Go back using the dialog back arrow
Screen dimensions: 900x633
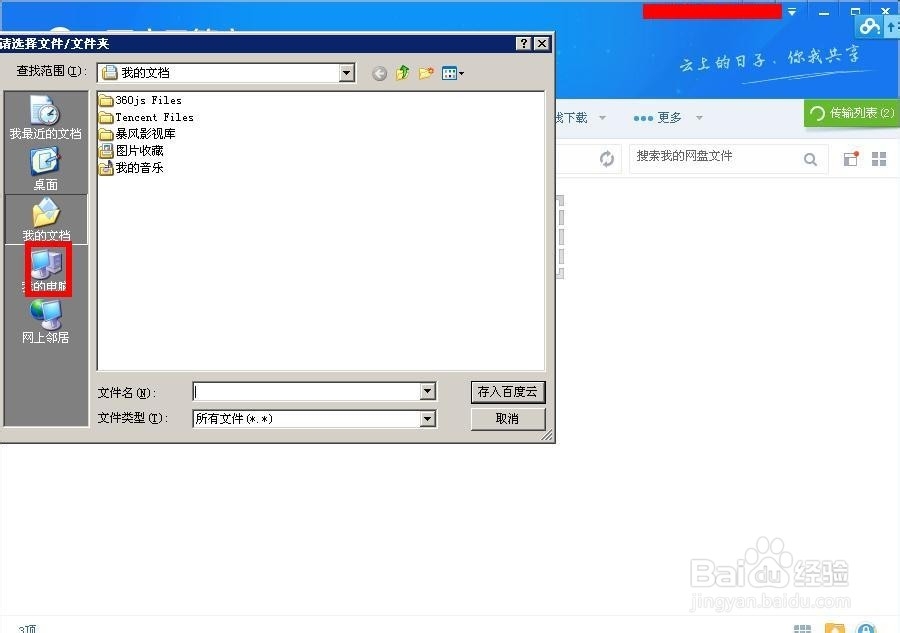(x=379, y=73)
